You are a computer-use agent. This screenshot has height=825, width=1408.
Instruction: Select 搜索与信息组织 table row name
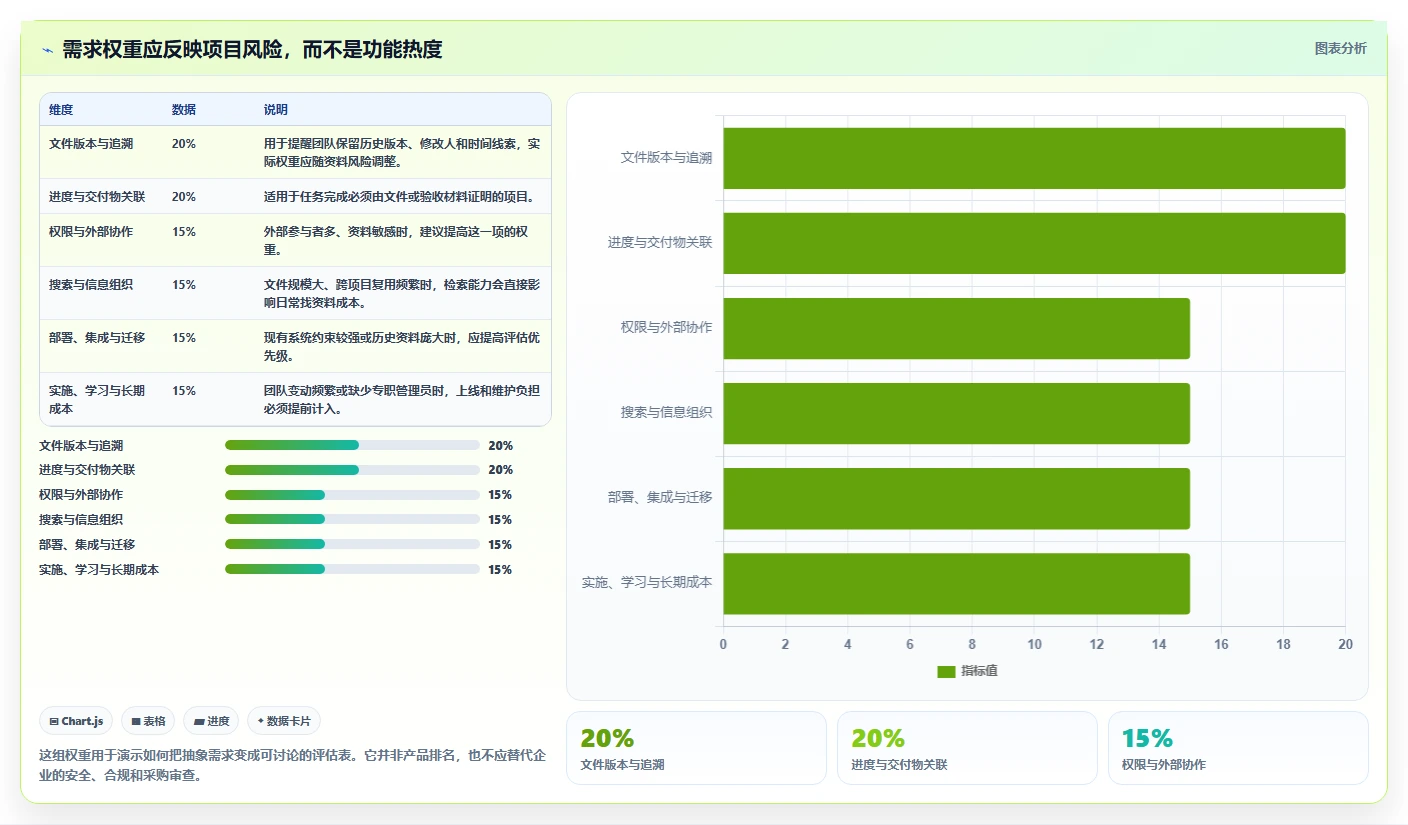[x=91, y=285]
